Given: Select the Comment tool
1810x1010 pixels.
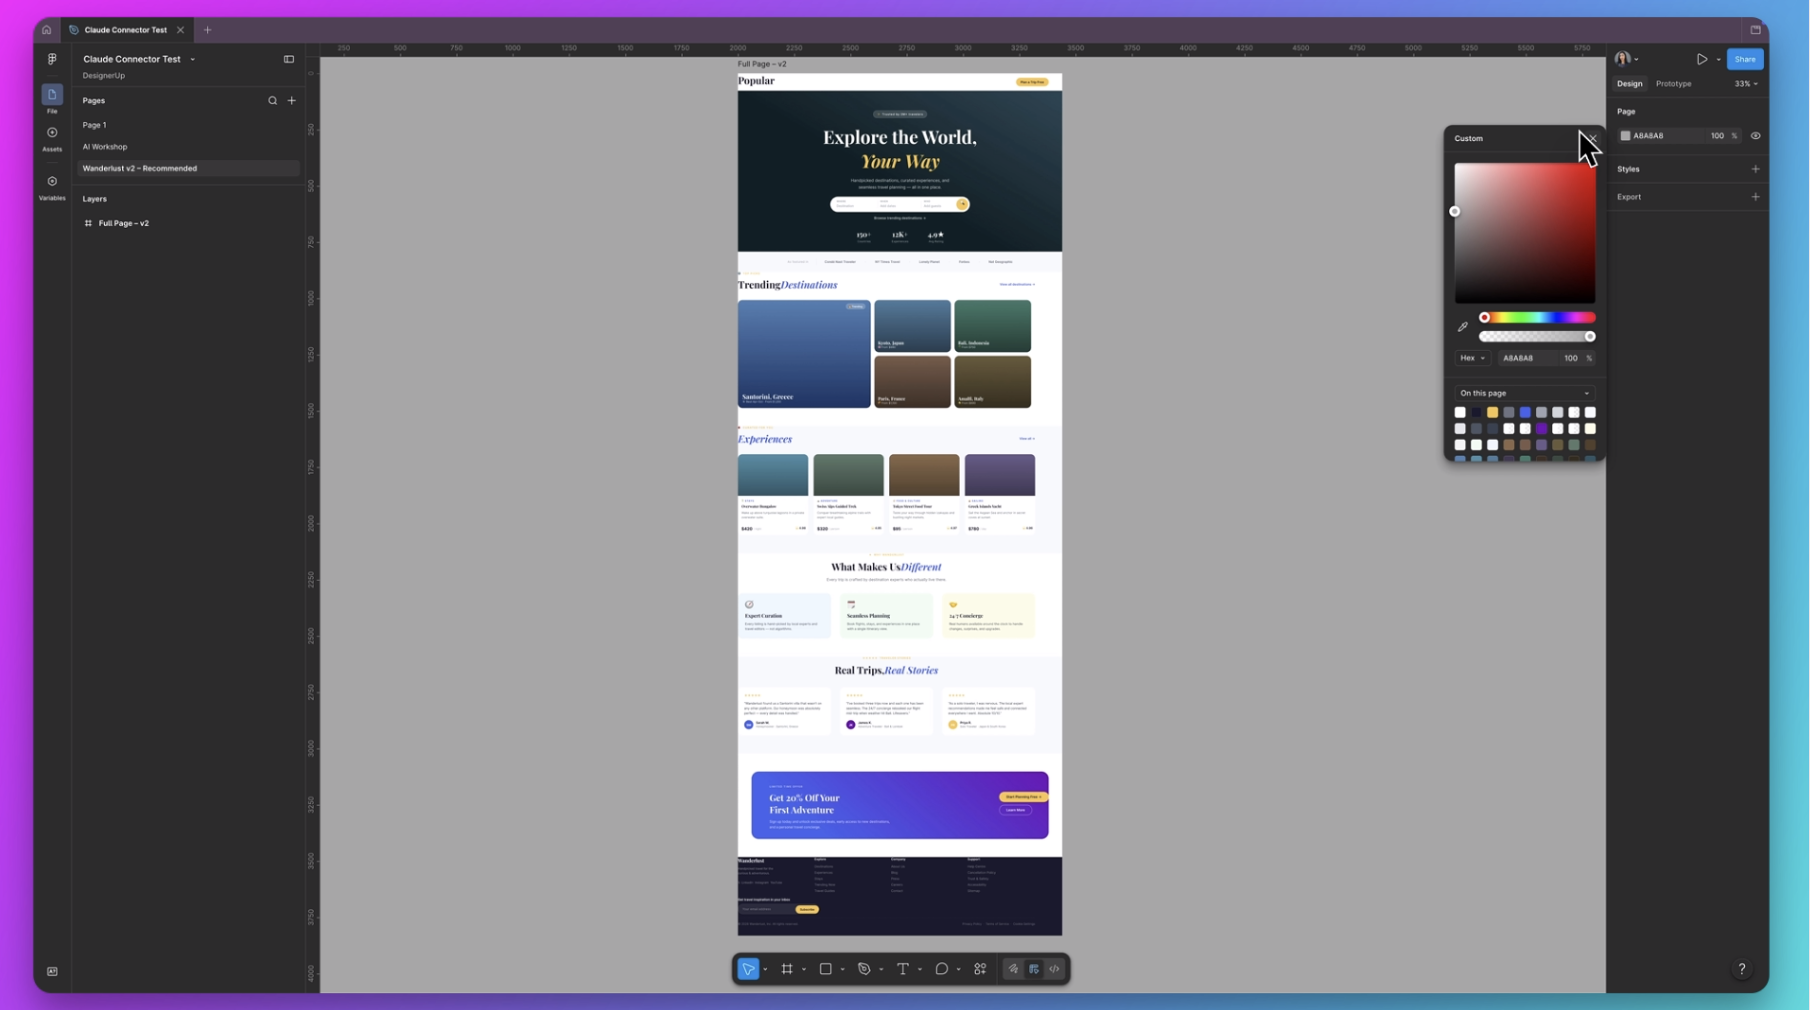Looking at the screenshot, I should [x=941, y=969].
